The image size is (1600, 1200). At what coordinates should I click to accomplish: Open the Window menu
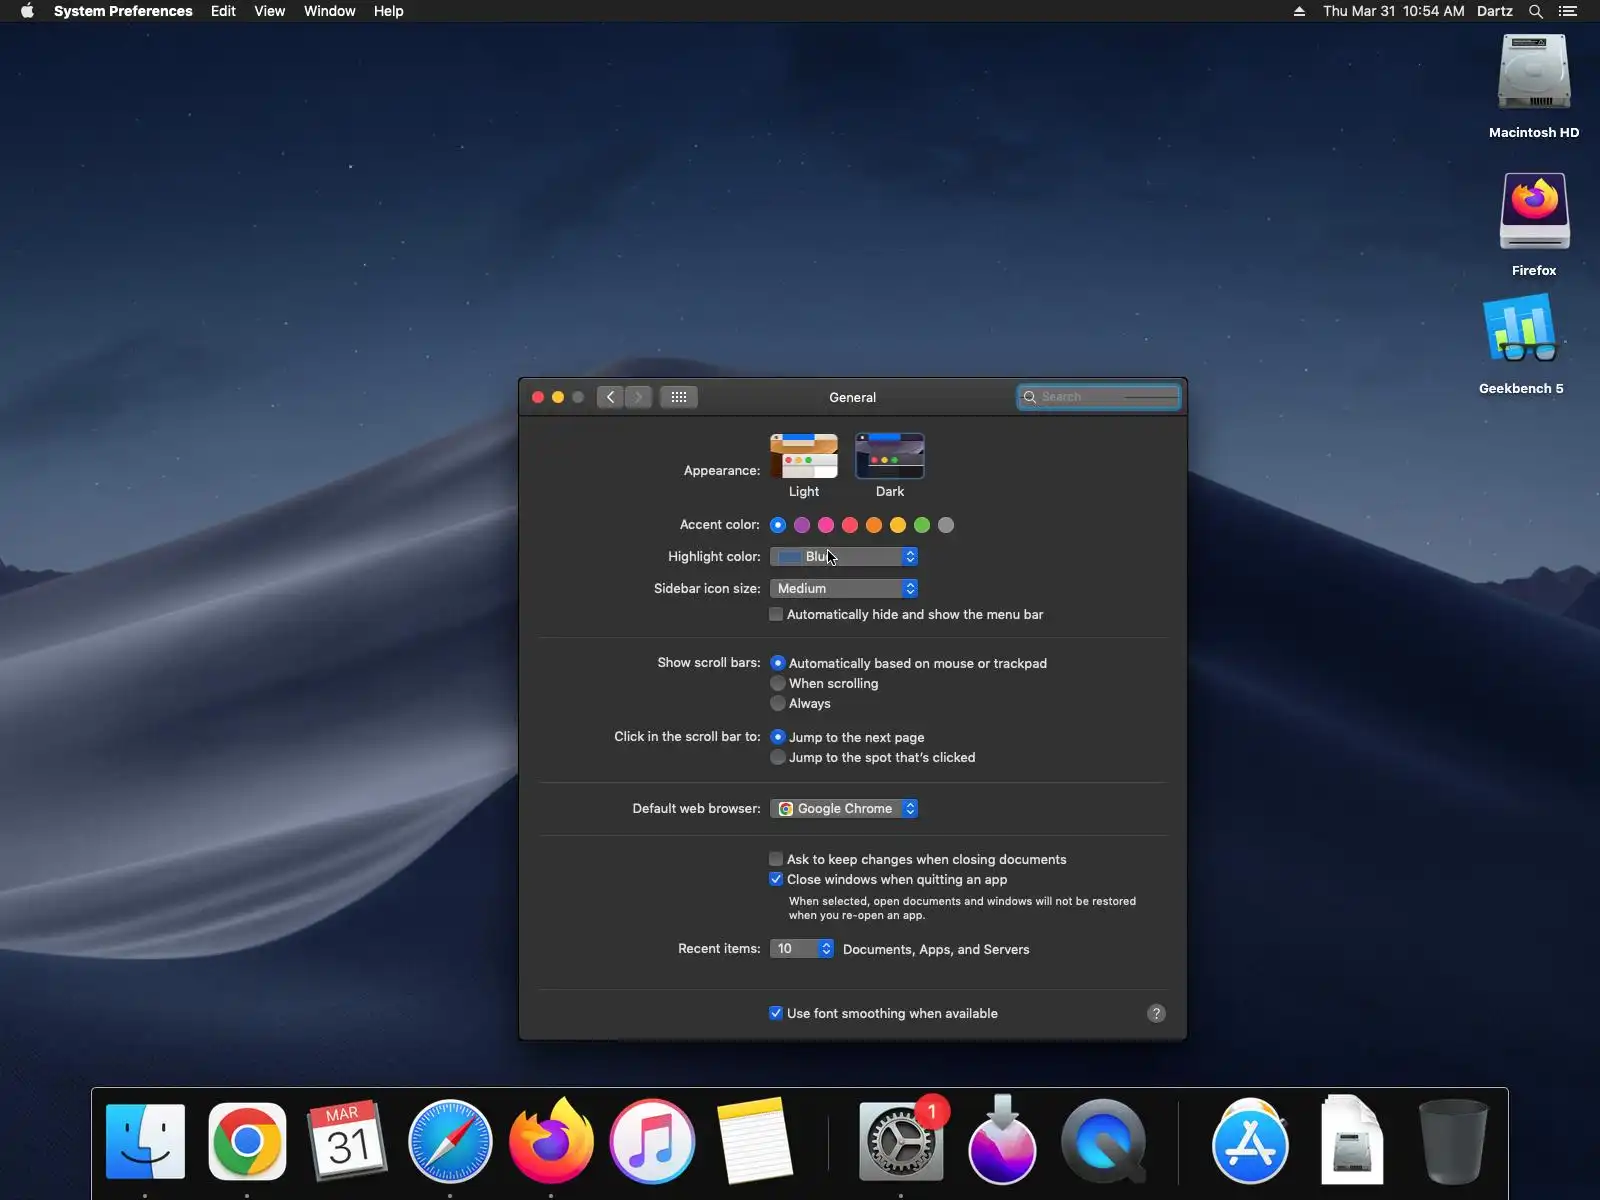pyautogui.click(x=330, y=11)
